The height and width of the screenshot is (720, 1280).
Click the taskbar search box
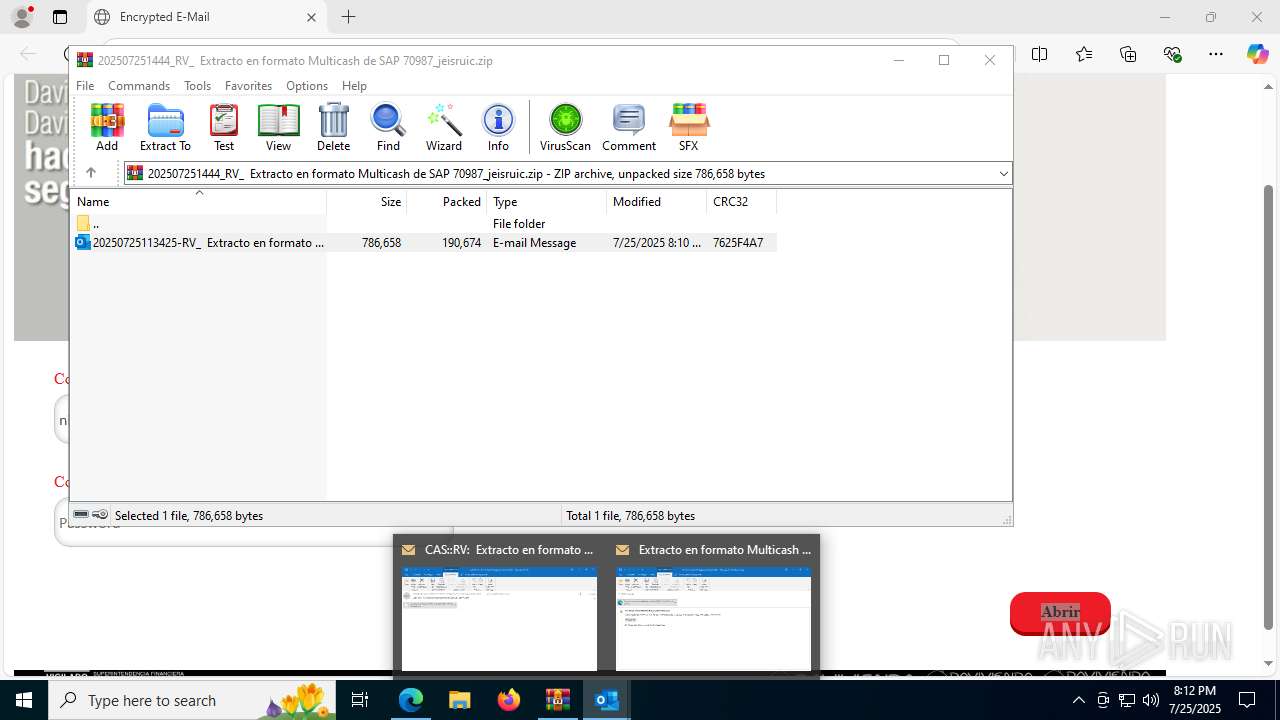pyautogui.click(x=192, y=700)
